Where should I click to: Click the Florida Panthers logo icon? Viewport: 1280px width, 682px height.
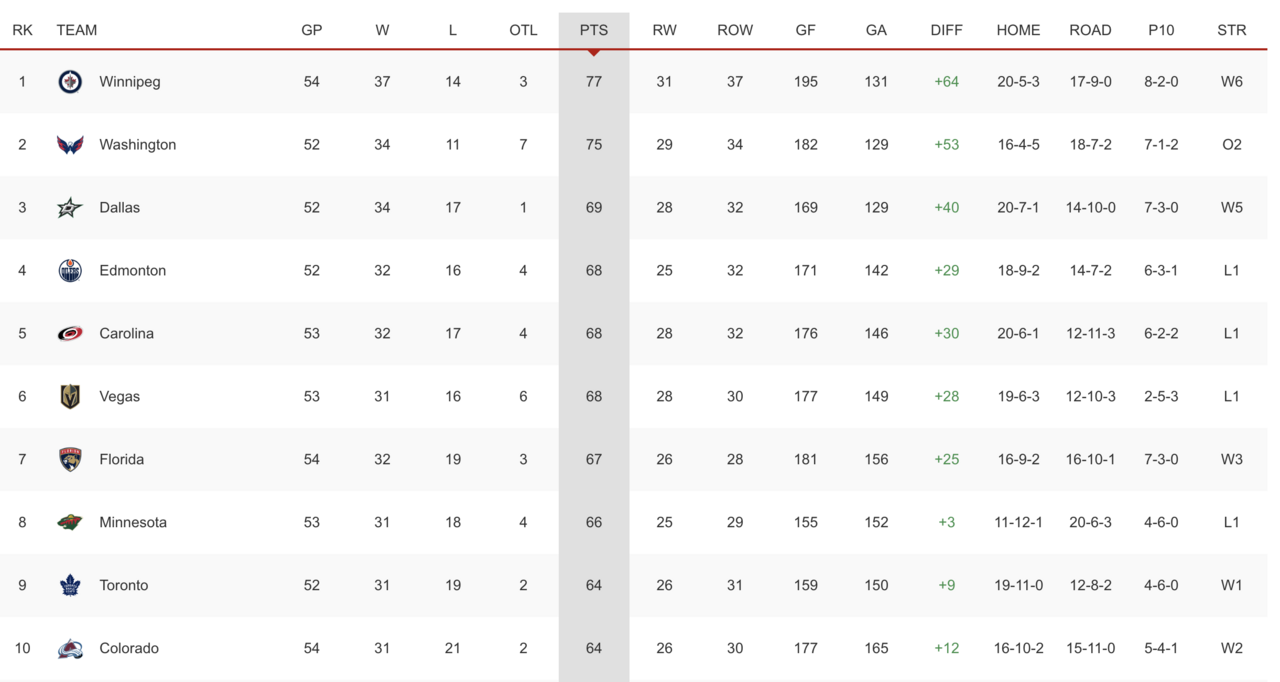pyautogui.click(x=70, y=460)
